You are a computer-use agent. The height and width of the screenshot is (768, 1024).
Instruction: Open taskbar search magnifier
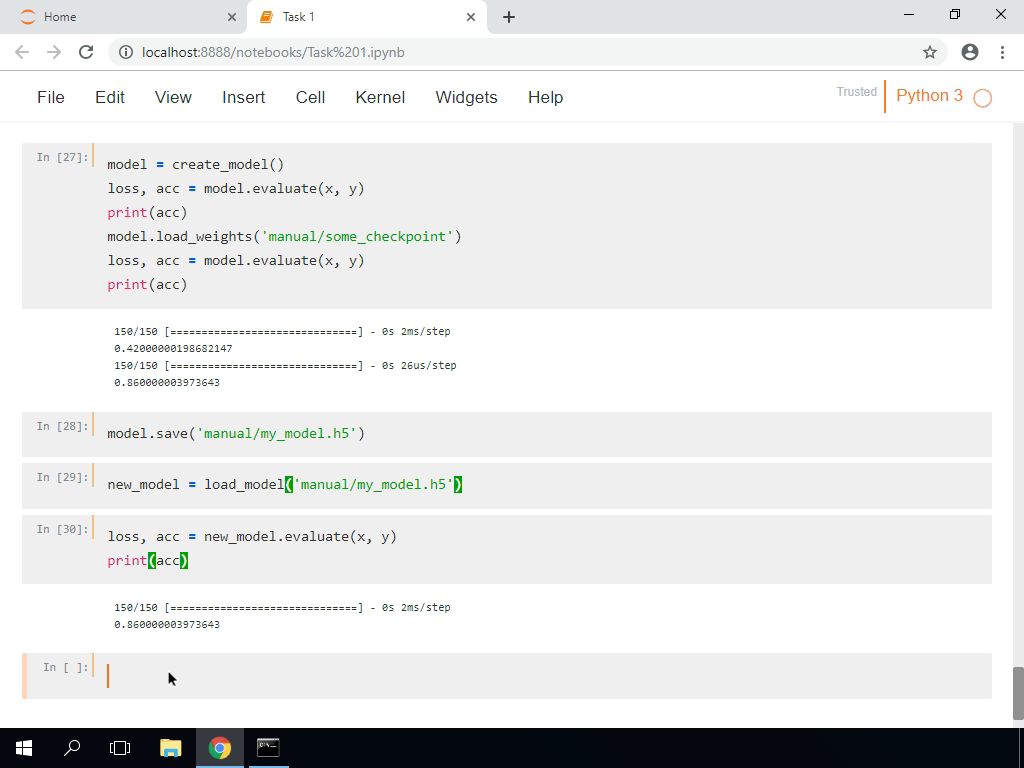point(72,748)
